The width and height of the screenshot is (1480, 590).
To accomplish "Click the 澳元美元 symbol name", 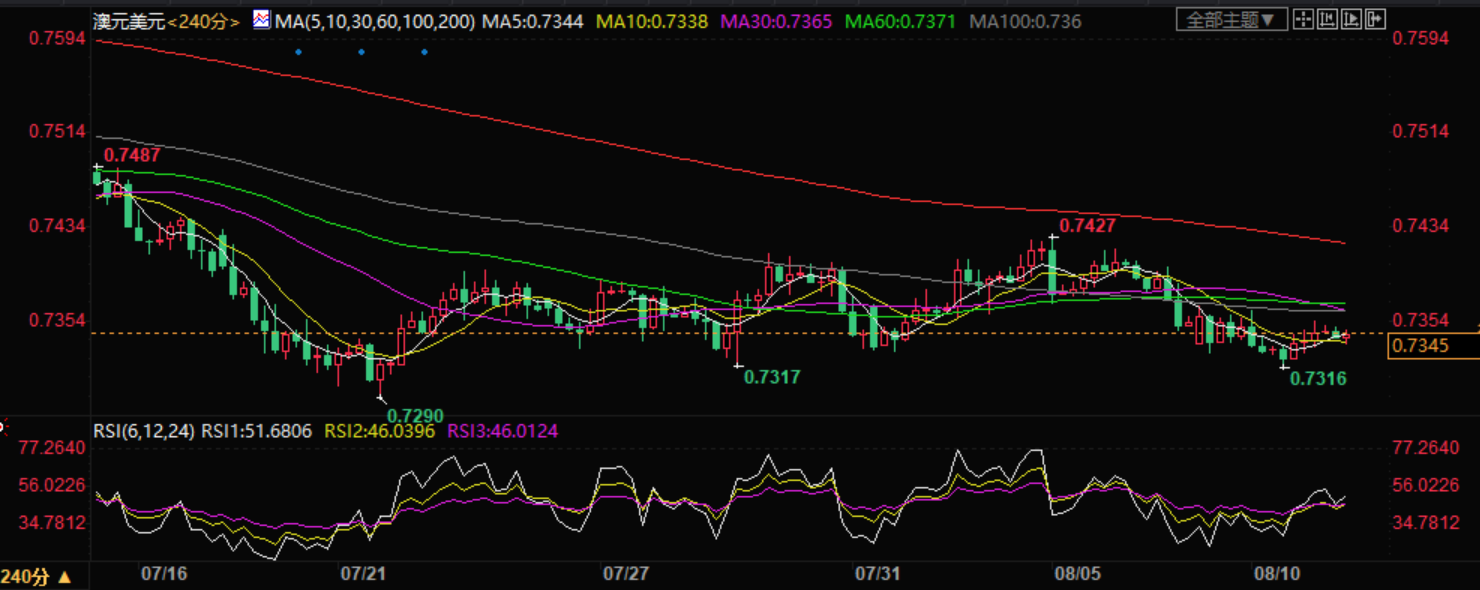I will click(128, 21).
